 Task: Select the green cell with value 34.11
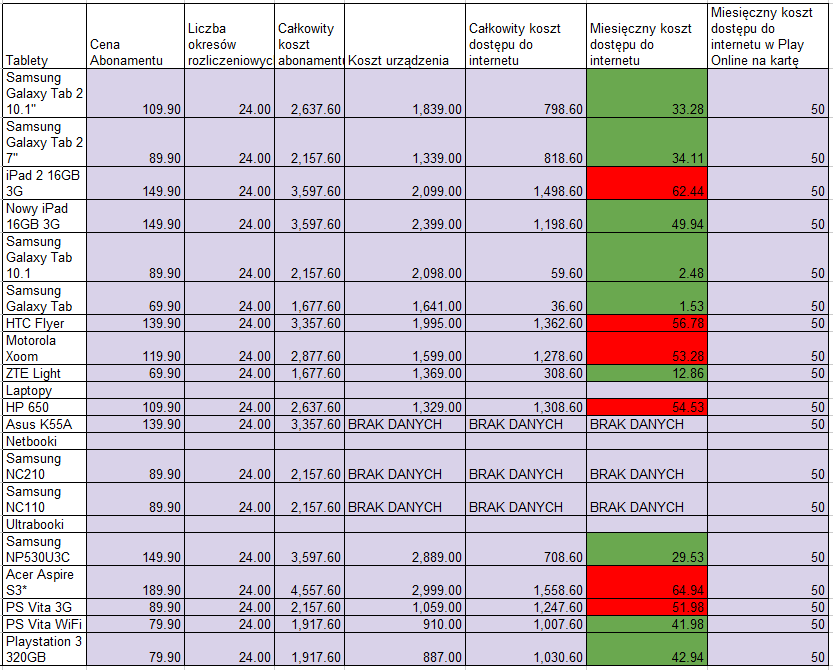point(647,142)
